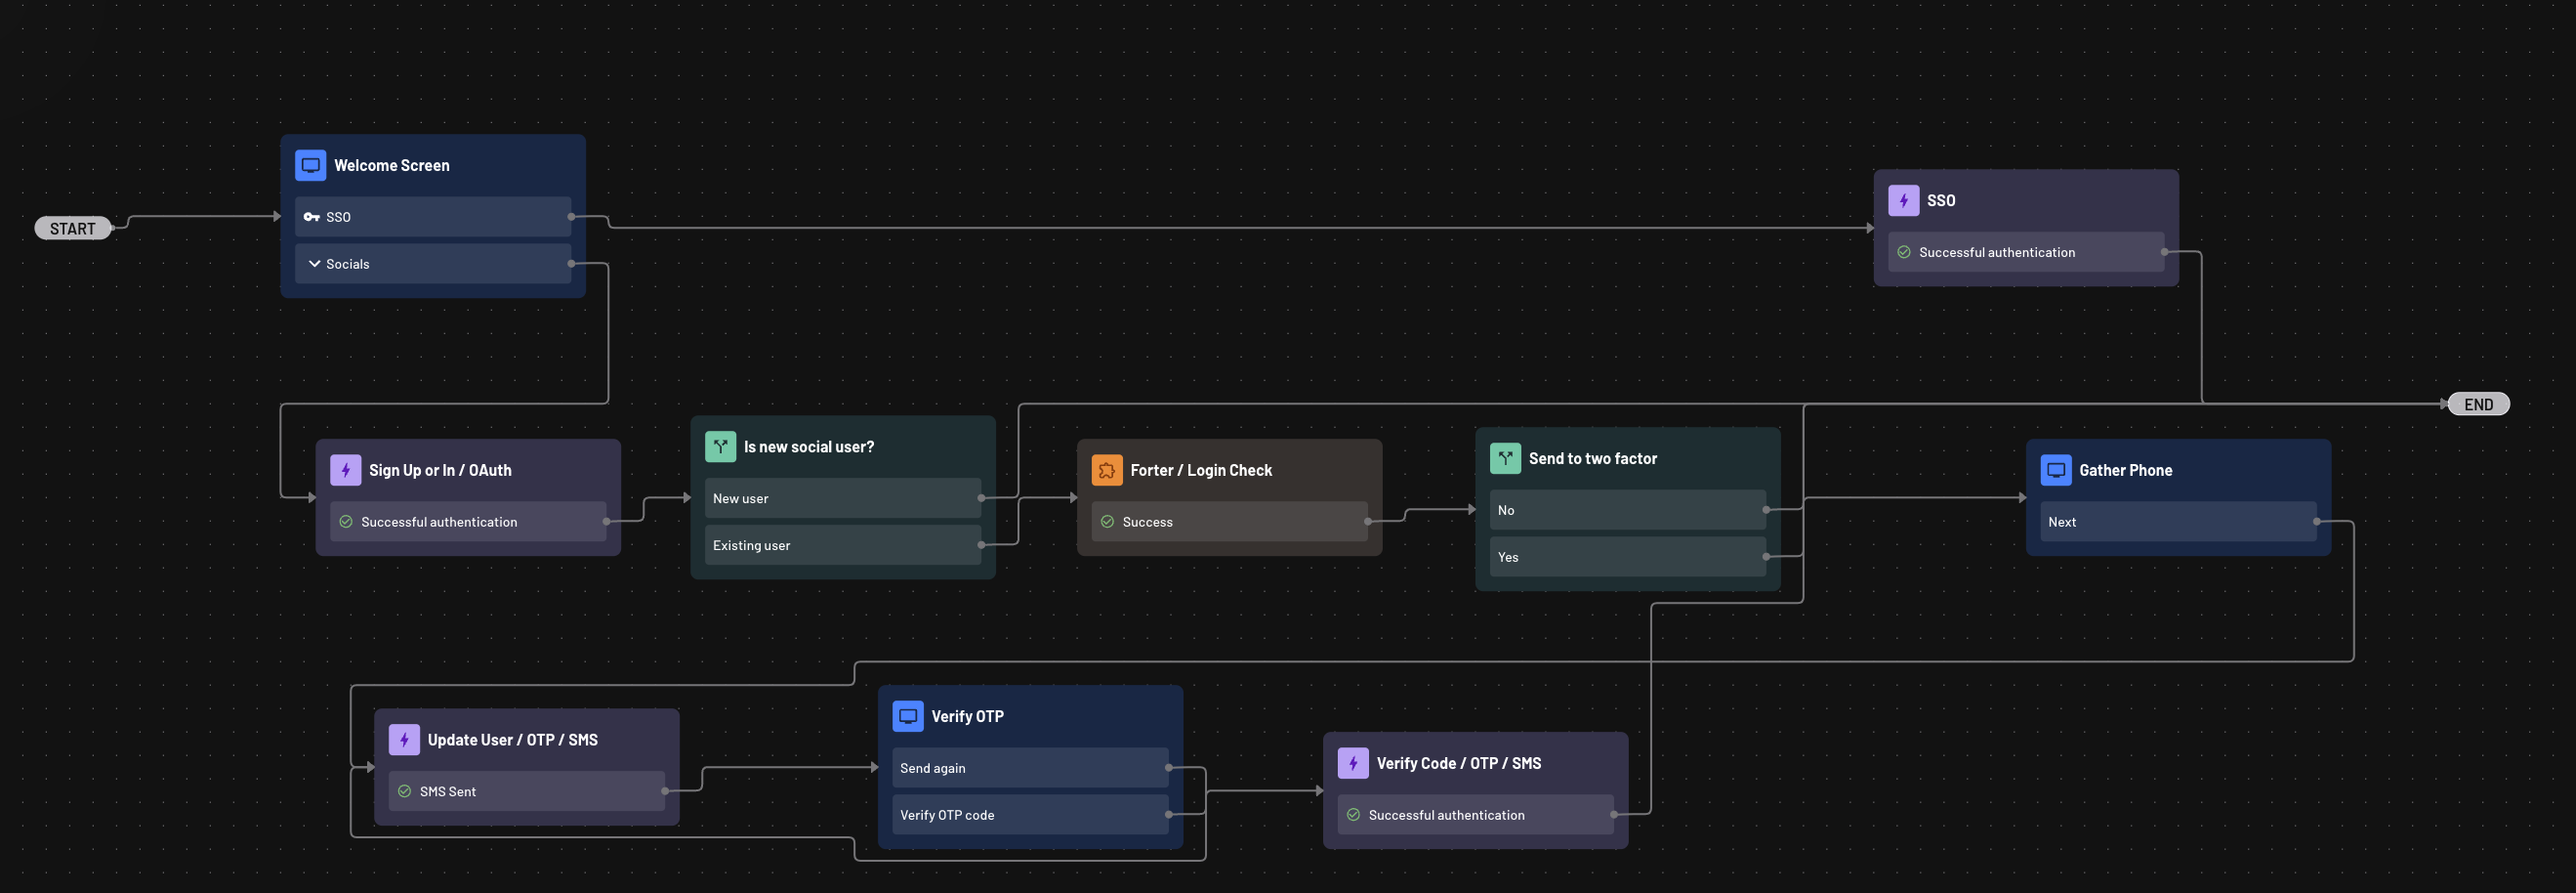
Task: Click the lightning icon on Sign Up or In / OAuth
Action: (x=345, y=469)
